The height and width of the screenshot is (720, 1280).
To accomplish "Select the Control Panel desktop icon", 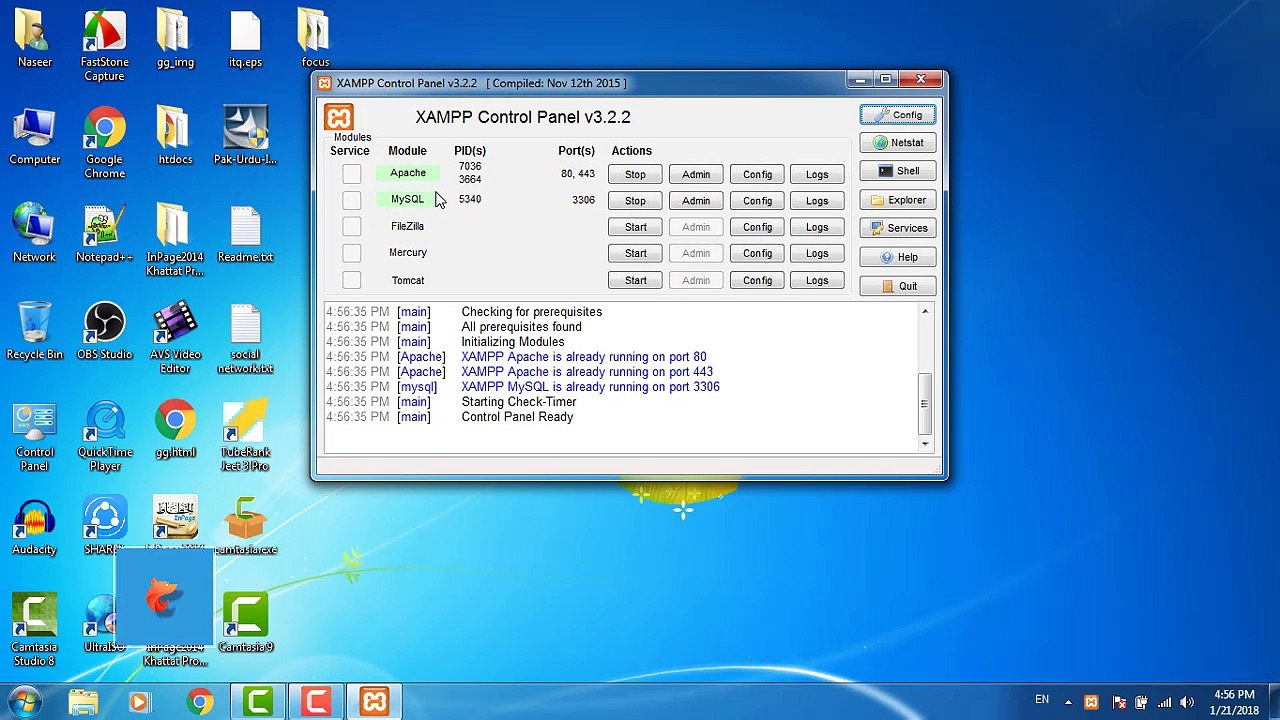I will point(35,435).
